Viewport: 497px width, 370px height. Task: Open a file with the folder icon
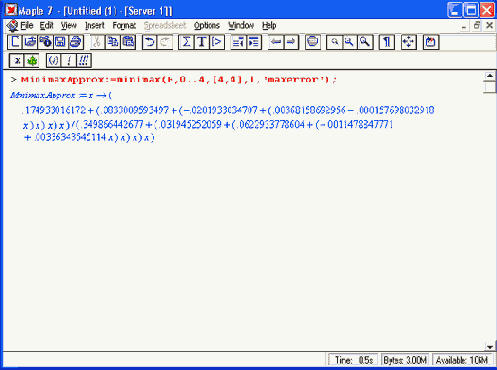[x=30, y=42]
